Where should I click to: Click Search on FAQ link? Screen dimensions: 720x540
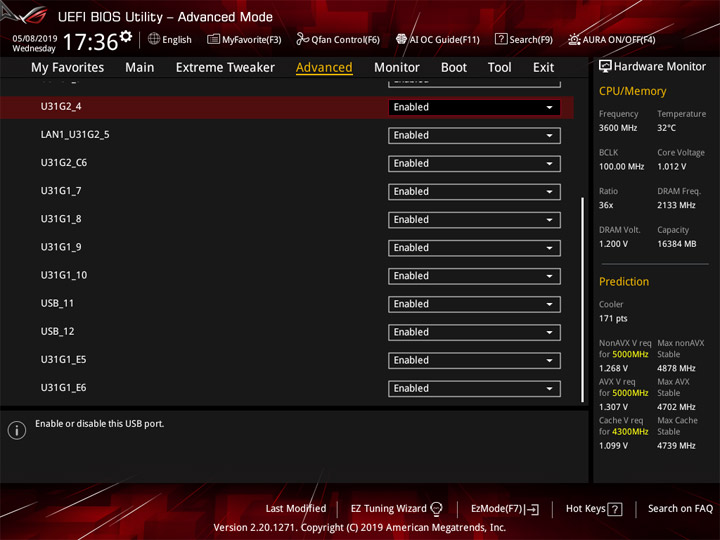tap(680, 509)
